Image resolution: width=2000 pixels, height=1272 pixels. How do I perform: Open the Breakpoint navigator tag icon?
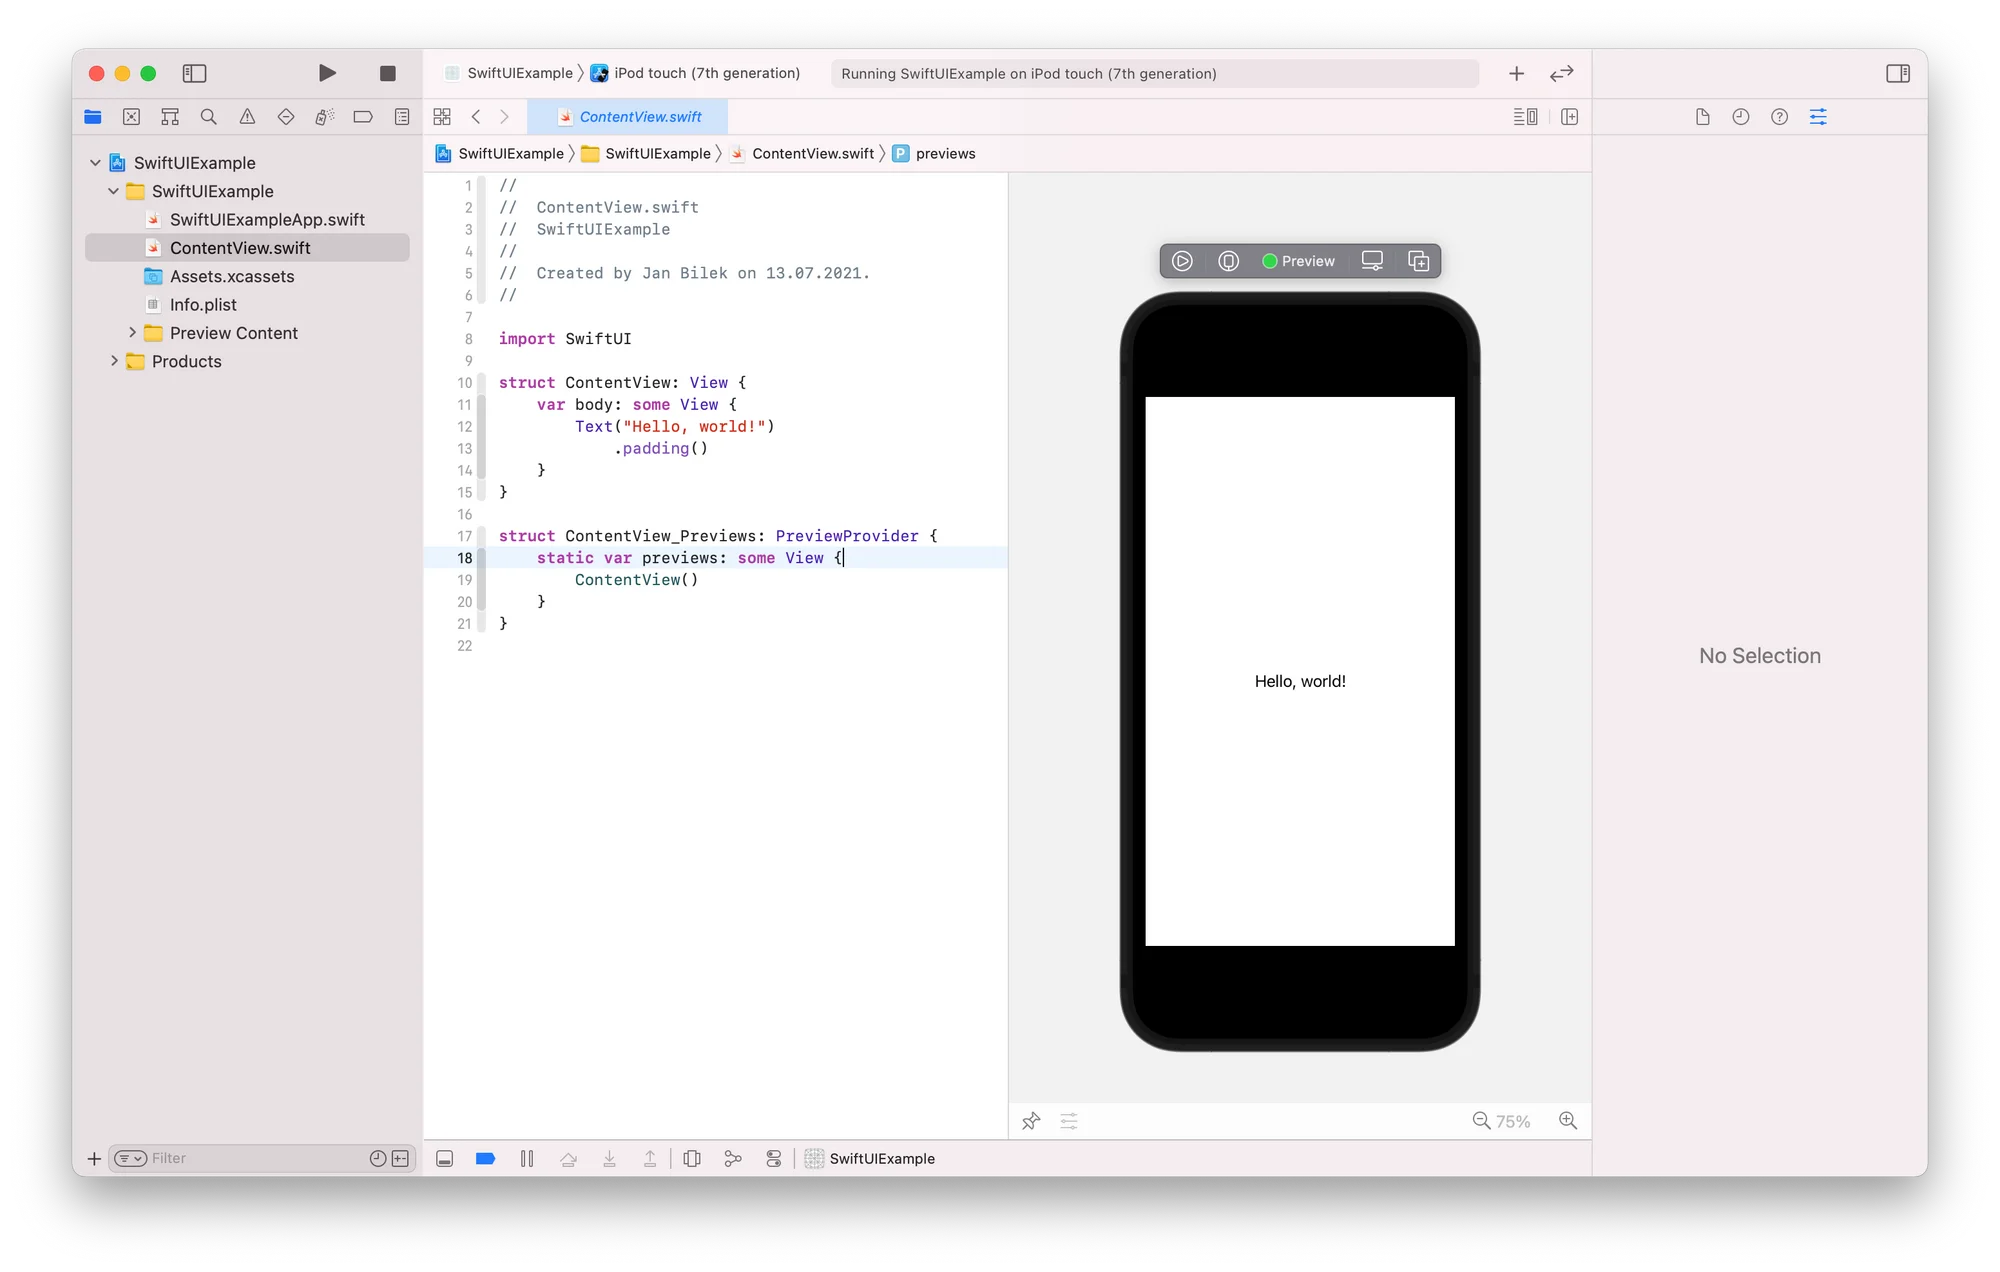click(362, 116)
